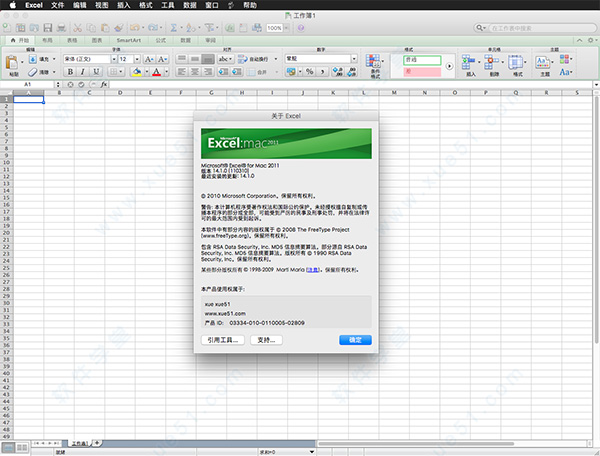
Task: Open ribbon settings gear dropdown
Action: tap(592, 40)
